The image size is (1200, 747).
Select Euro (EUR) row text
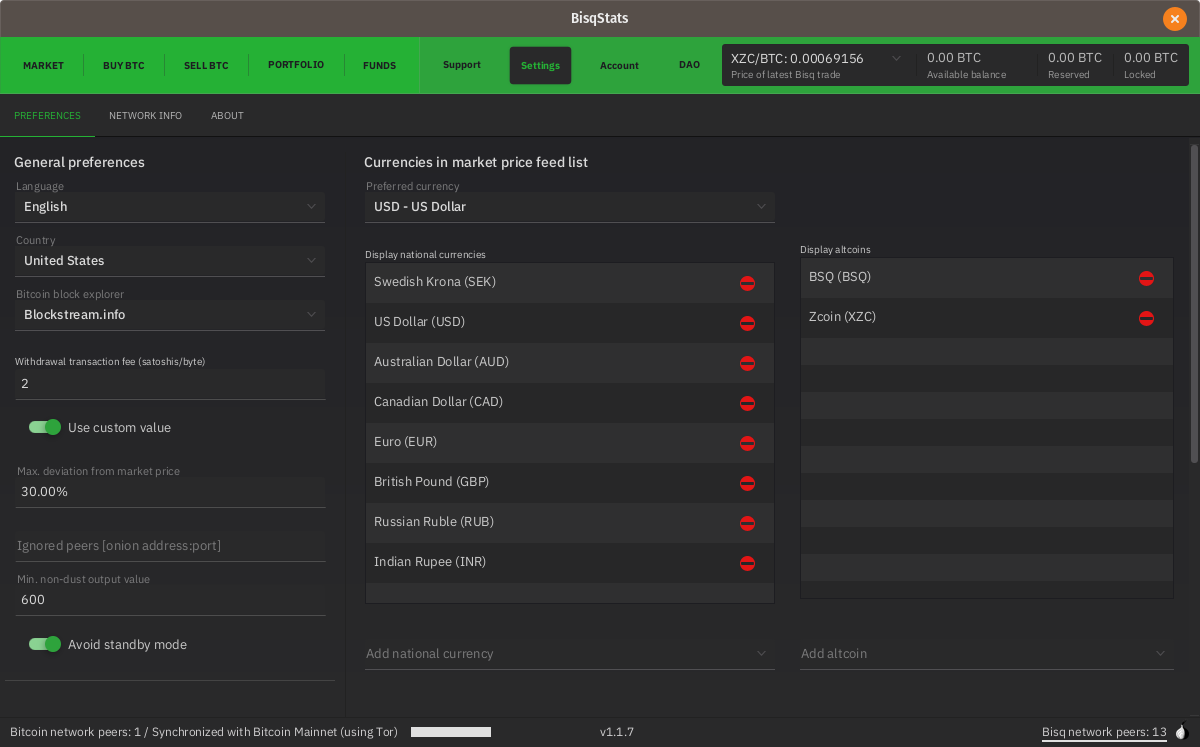[x=405, y=442]
